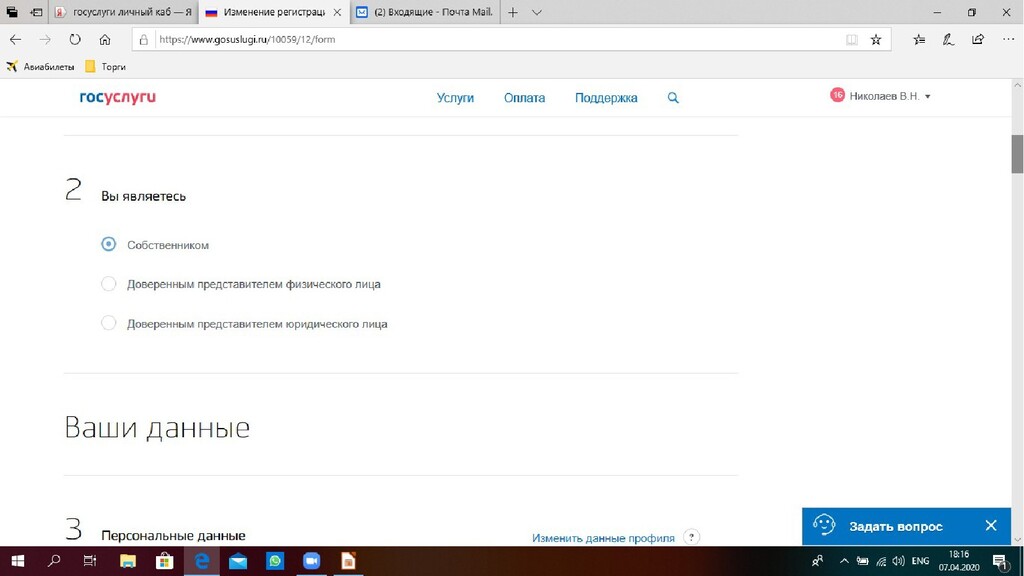Open the Mail app from taskbar
This screenshot has height=576, width=1024.
click(238, 561)
